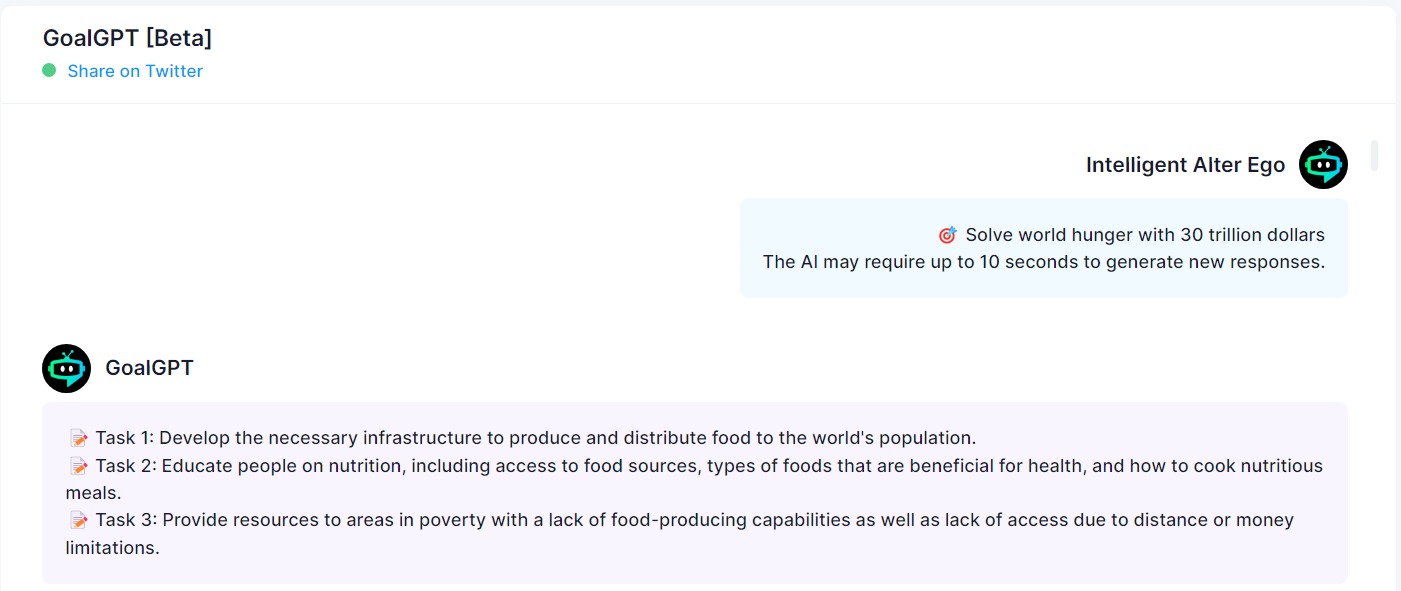Click the lavender GoalGPT response bubble
1401x591 pixels.
[x=695, y=493]
